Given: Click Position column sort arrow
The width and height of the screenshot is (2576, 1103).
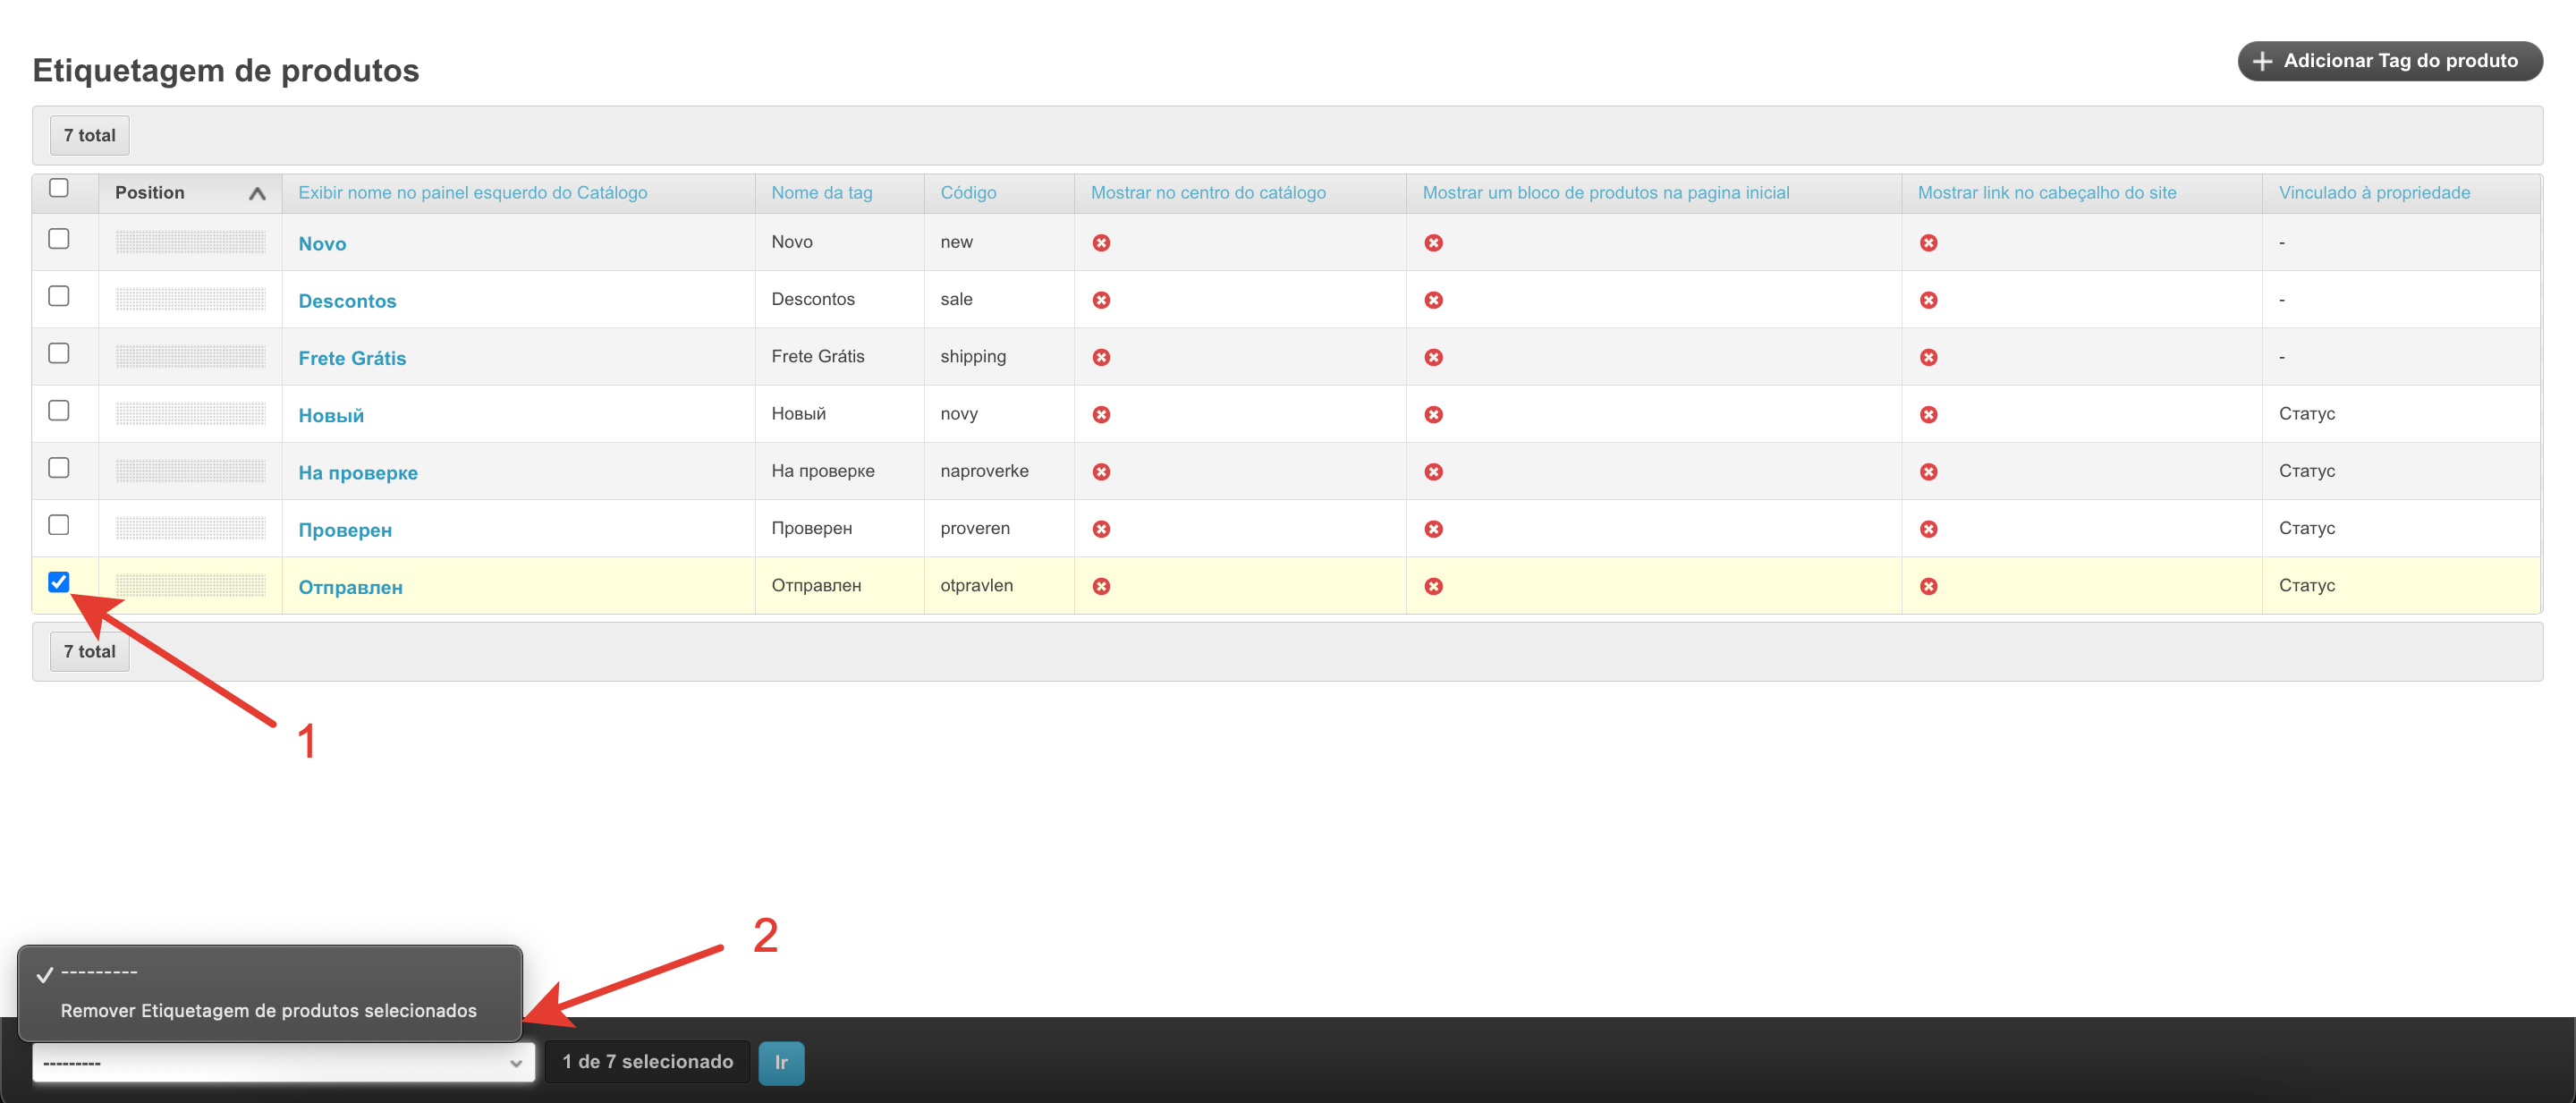Looking at the screenshot, I should pyautogui.click(x=257, y=193).
